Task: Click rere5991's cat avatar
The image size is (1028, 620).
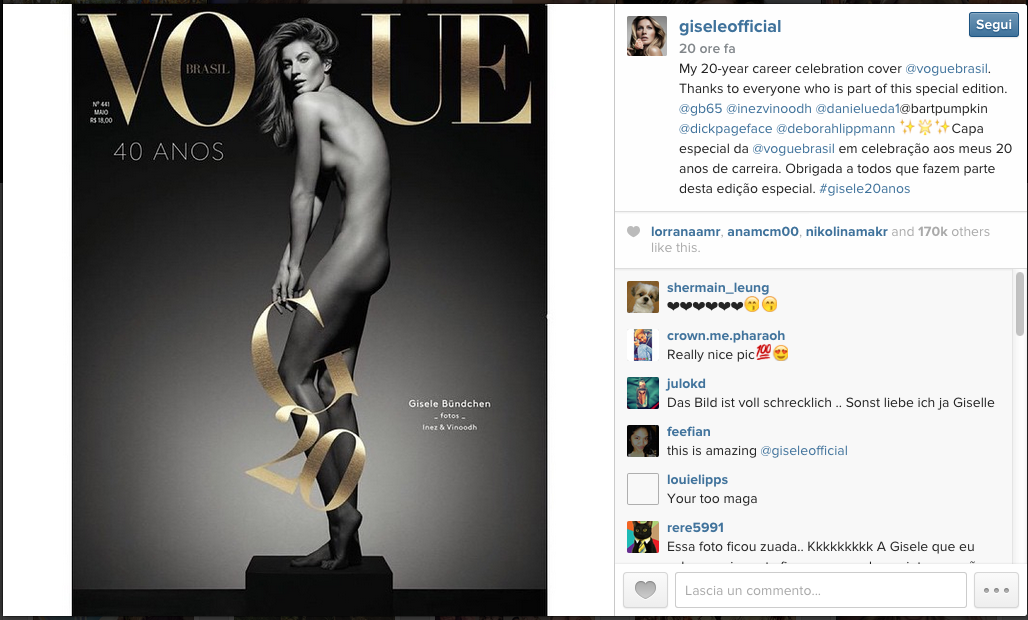Action: point(642,537)
